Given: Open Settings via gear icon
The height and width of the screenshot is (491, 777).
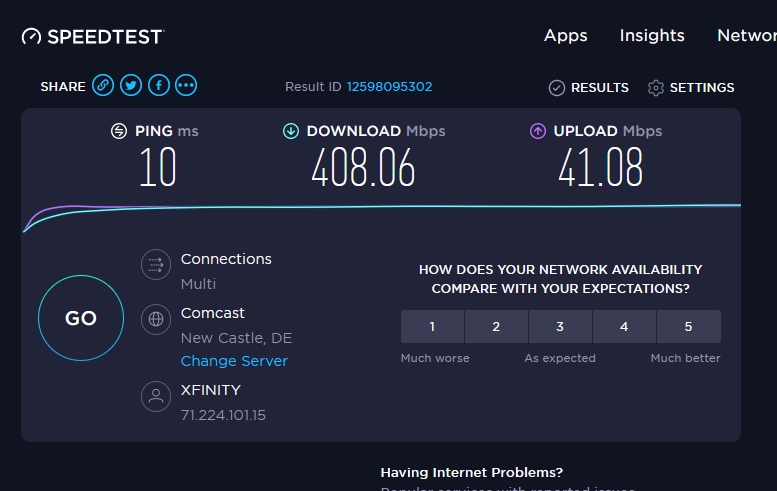Looking at the screenshot, I should pyautogui.click(x=656, y=88).
